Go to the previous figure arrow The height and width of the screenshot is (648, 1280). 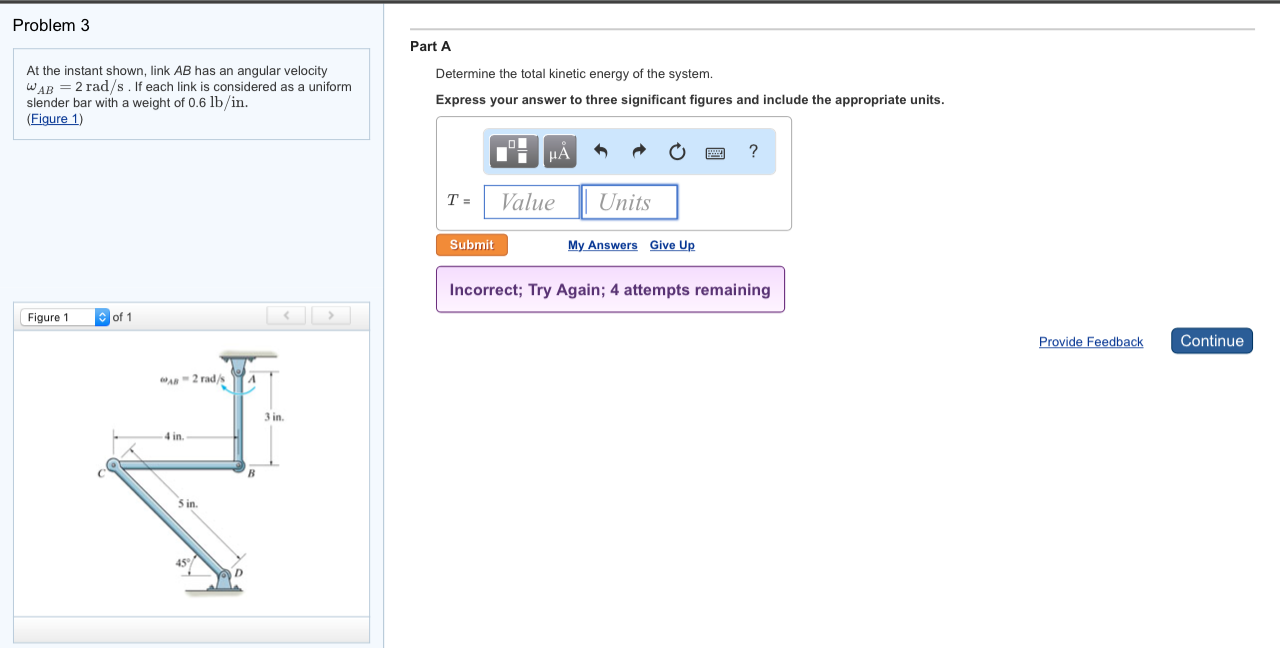coord(287,316)
